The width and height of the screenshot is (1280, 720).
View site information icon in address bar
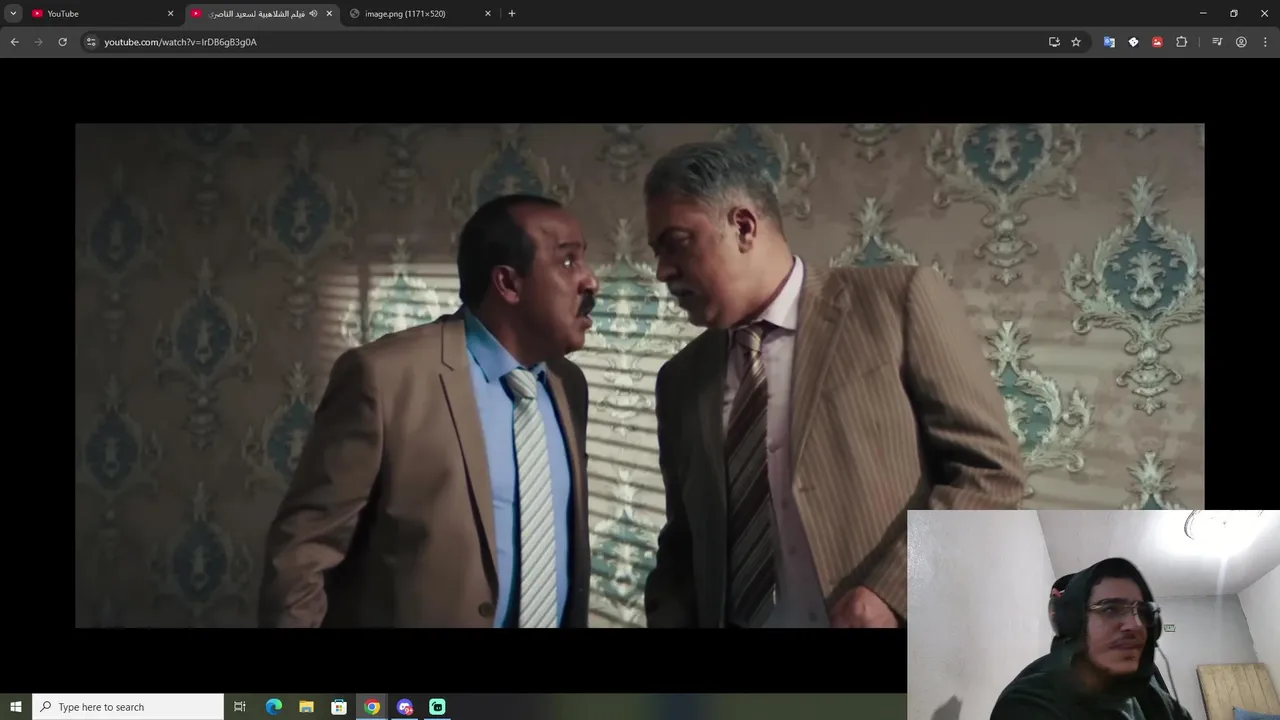[x=91, y=42]
